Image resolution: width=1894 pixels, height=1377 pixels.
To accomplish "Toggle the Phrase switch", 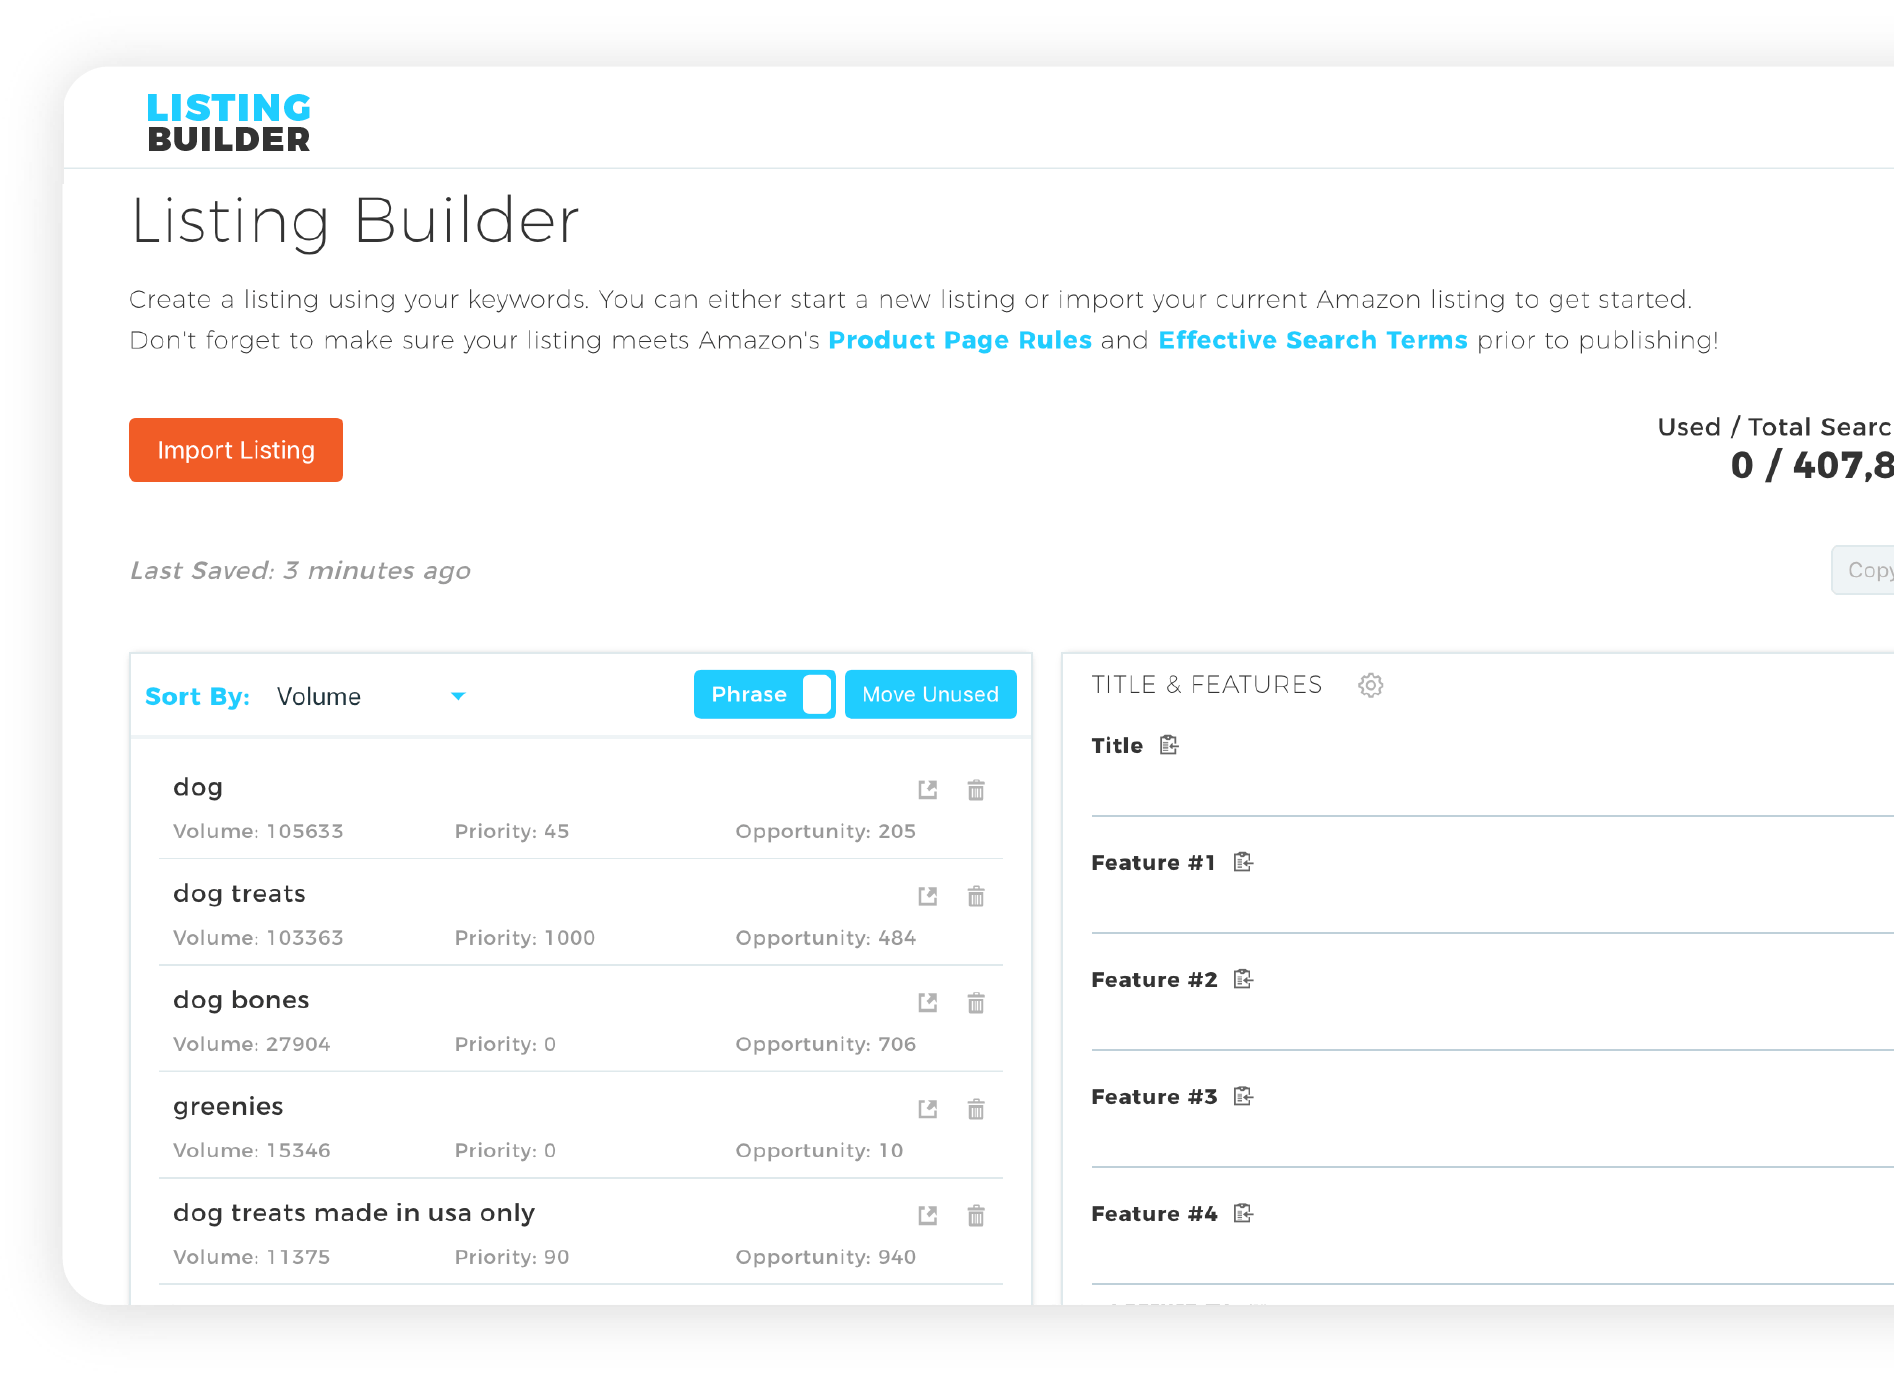I will pyautogui.click(x=815, y=694).
